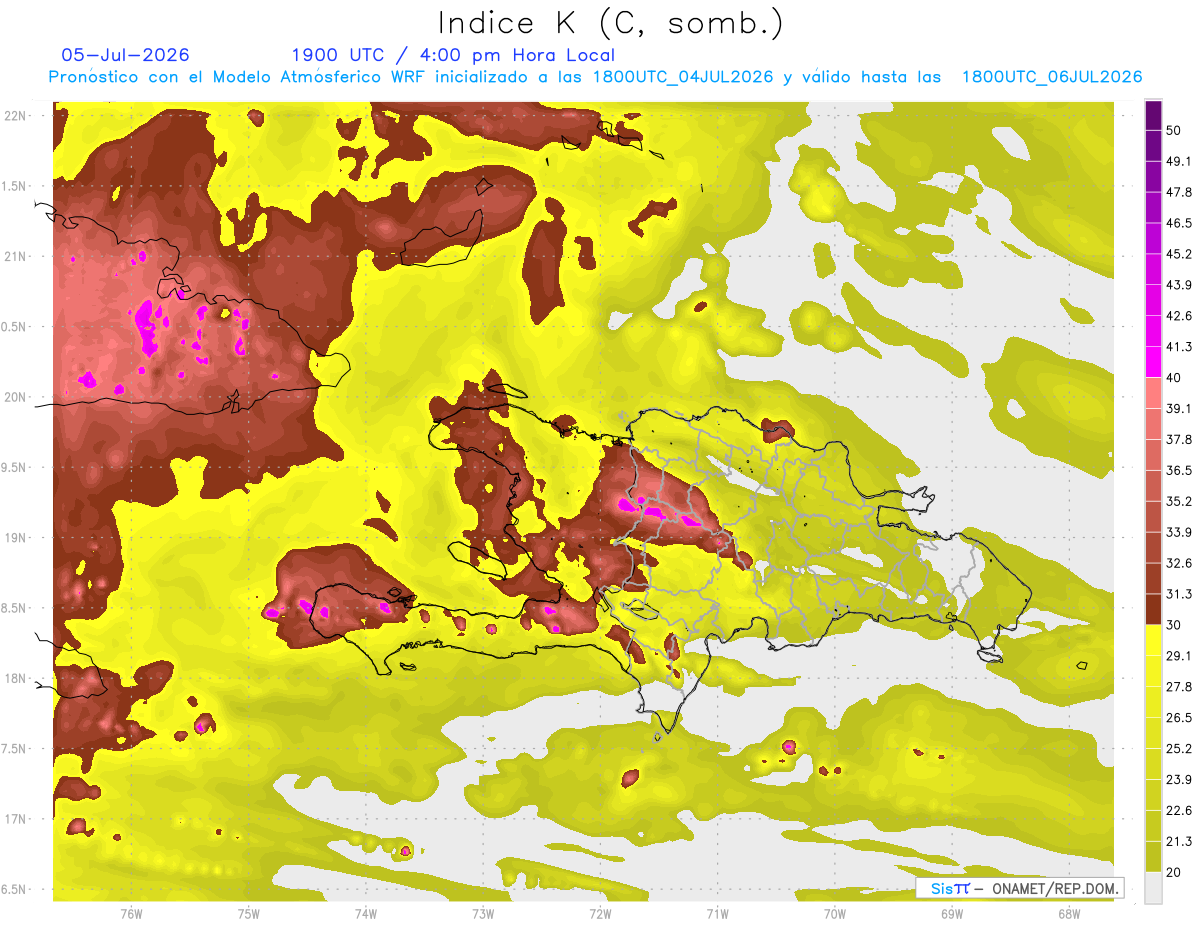Screen dimensions: 1200x927
Task: Click the colorbar value 45.2
Action: (x=1179, y=254)
